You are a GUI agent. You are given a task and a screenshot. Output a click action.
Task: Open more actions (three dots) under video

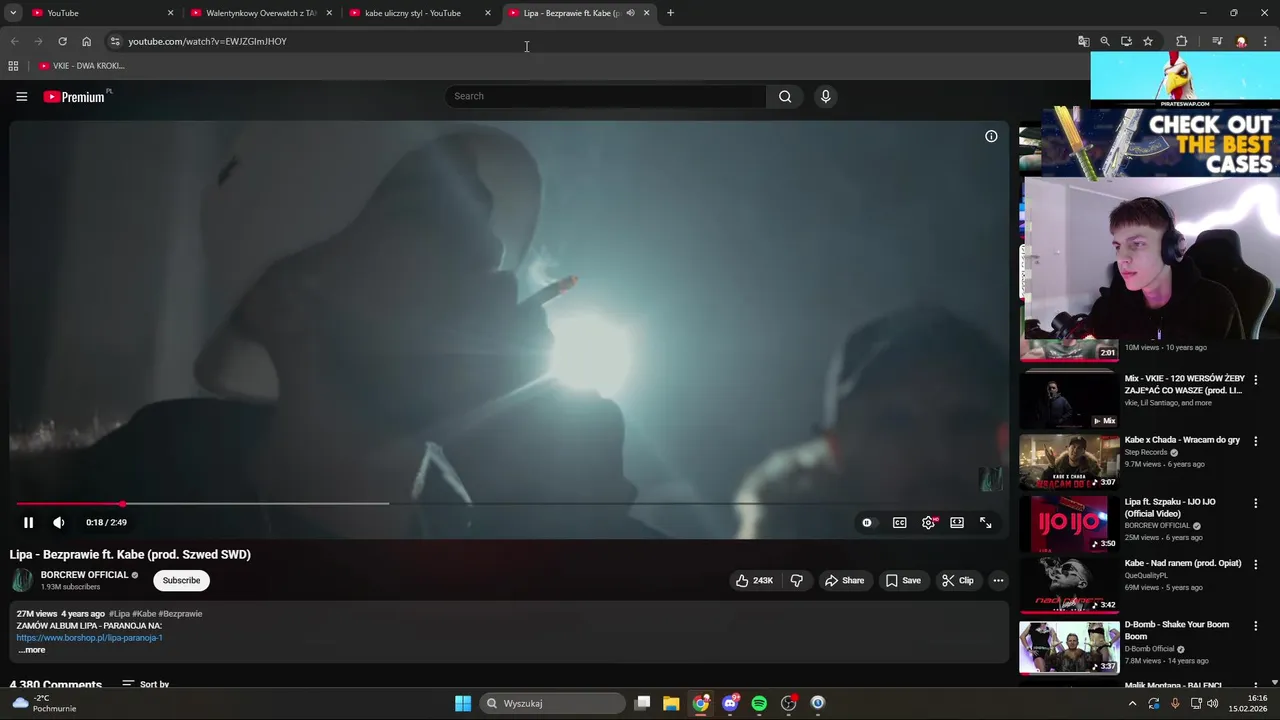[998, 580]
